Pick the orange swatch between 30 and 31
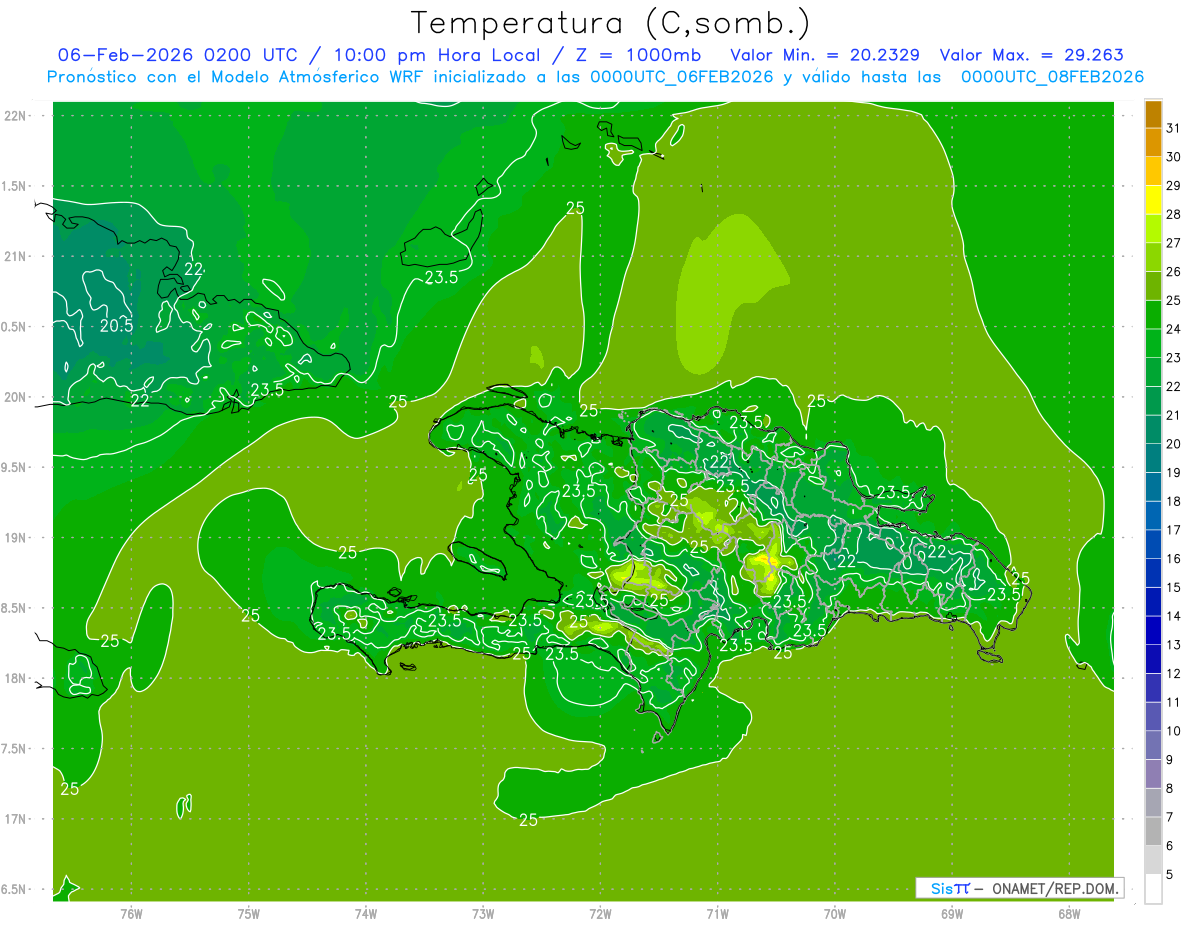 (1153, 142)
